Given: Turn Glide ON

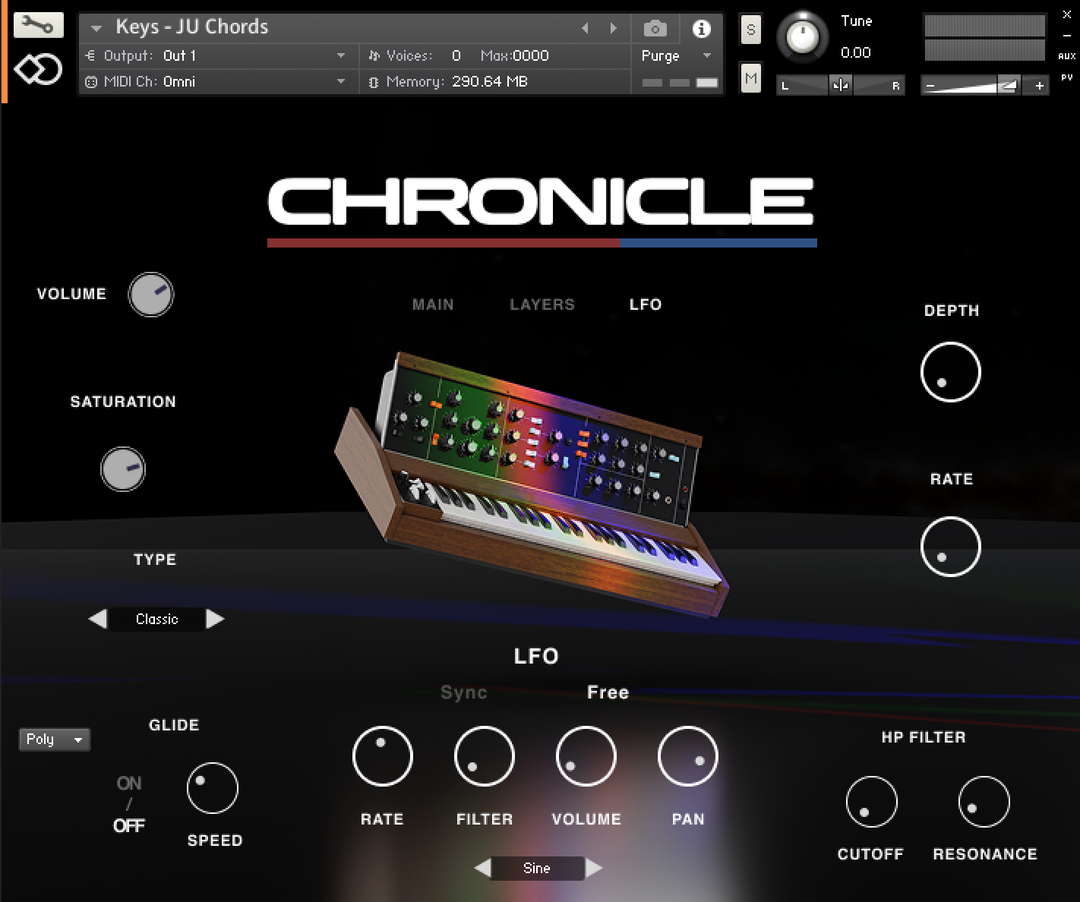Looking at the screenshot, I should tap(129, 783).
